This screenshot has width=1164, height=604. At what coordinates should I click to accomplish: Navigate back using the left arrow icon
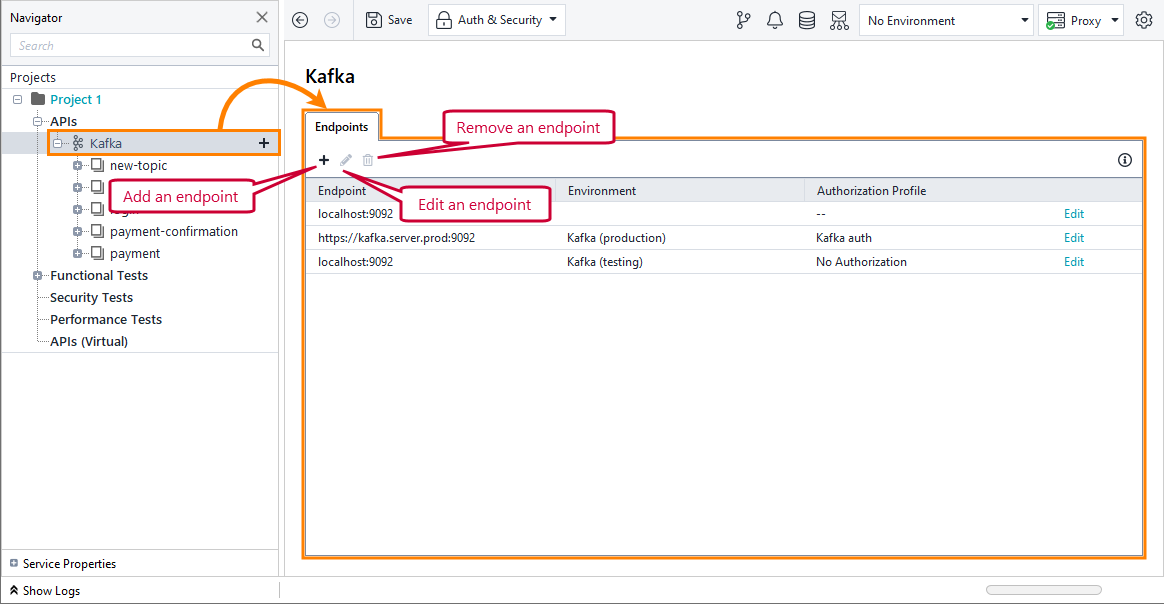[299, 19]
